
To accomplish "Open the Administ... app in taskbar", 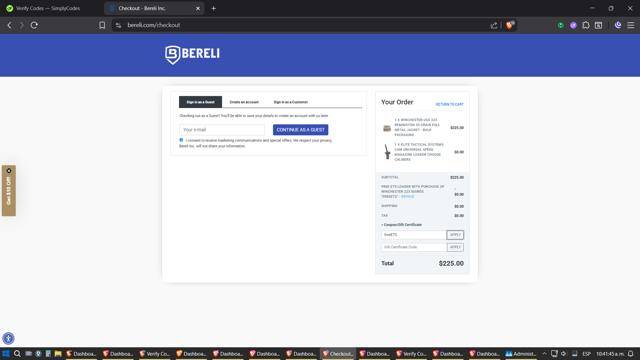I will (520, 353).
